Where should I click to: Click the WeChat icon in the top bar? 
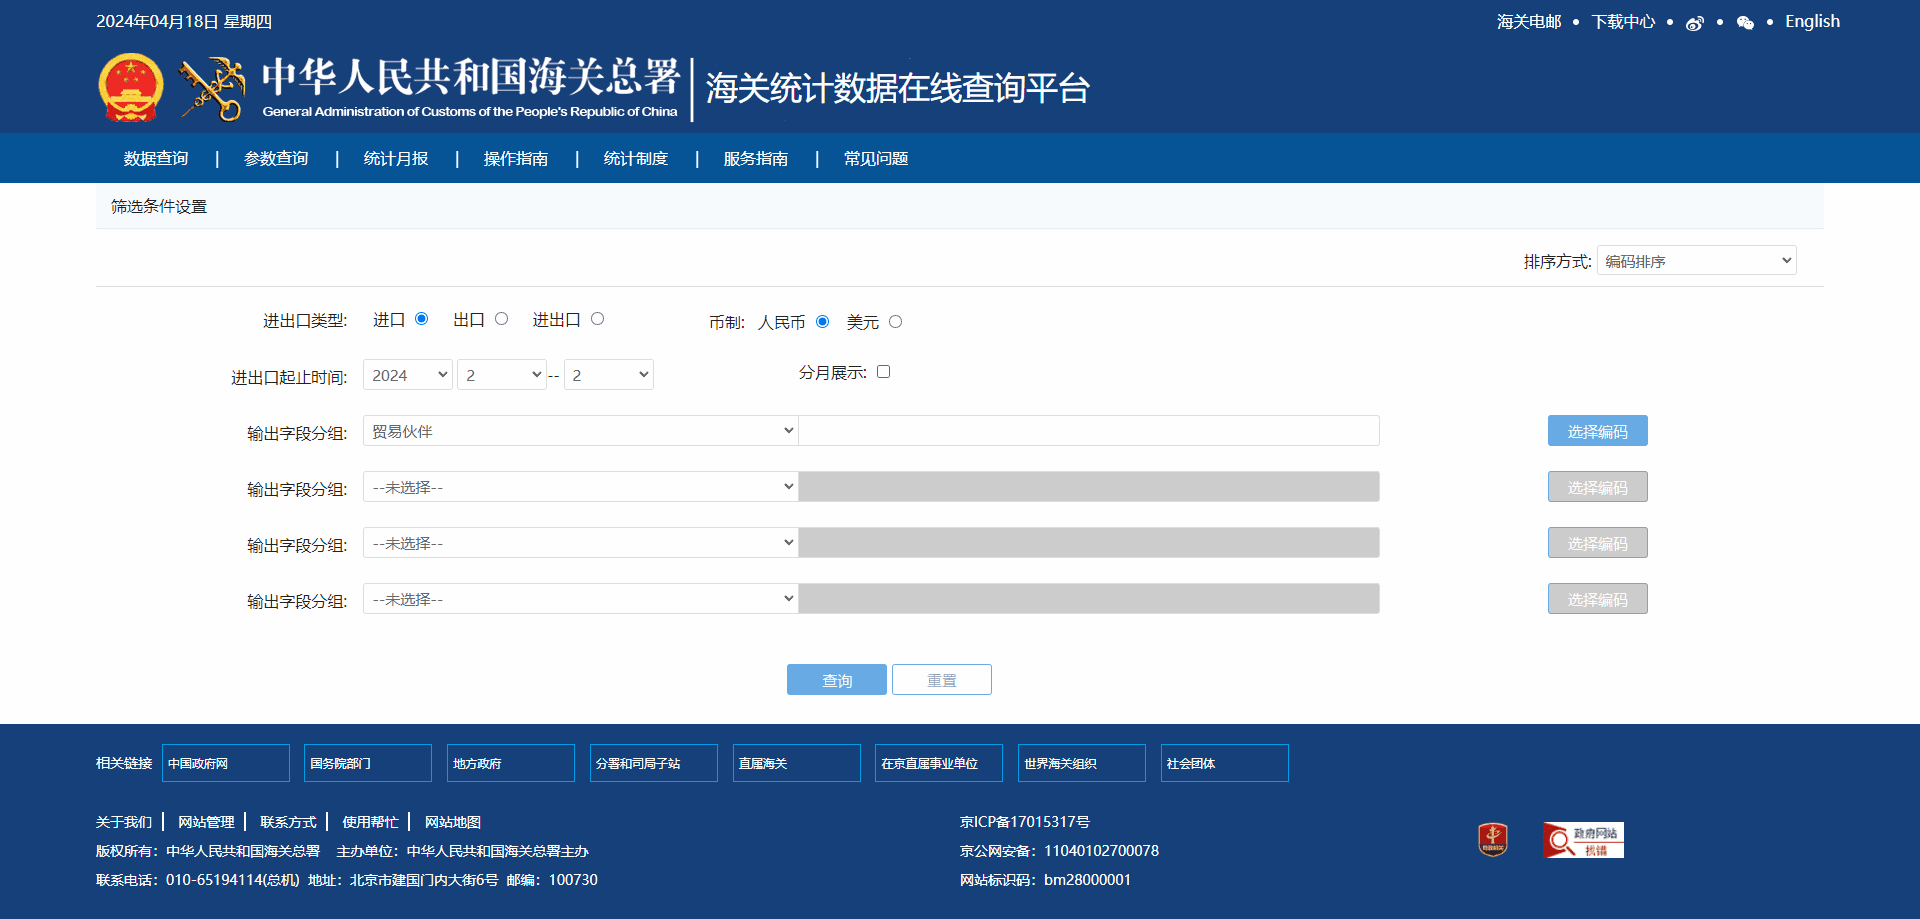[x=1745, y=22]
